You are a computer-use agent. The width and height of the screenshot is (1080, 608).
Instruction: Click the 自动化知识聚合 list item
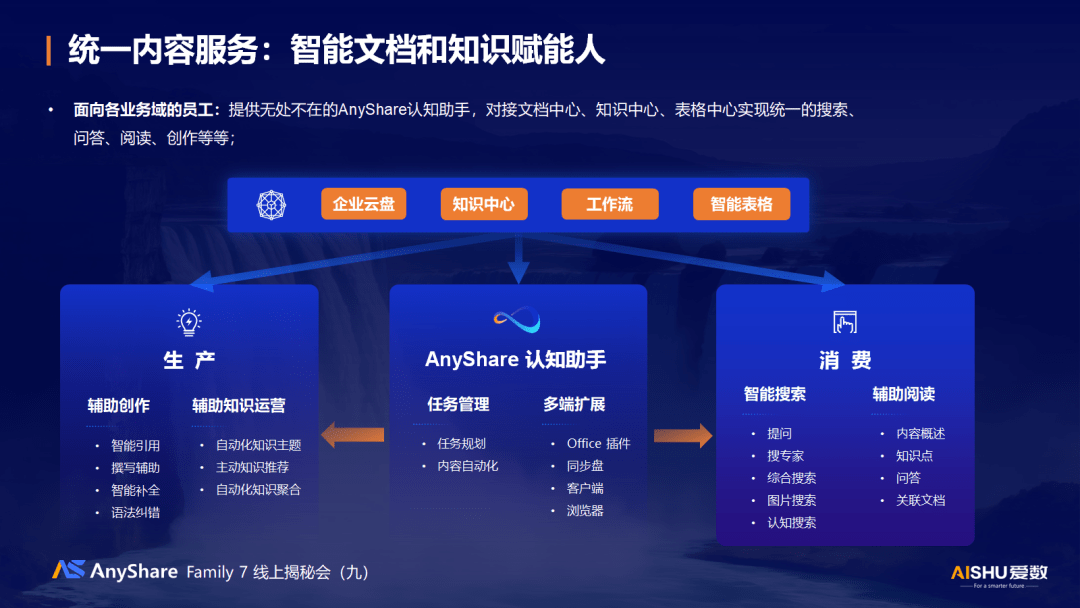click(258, 490)
